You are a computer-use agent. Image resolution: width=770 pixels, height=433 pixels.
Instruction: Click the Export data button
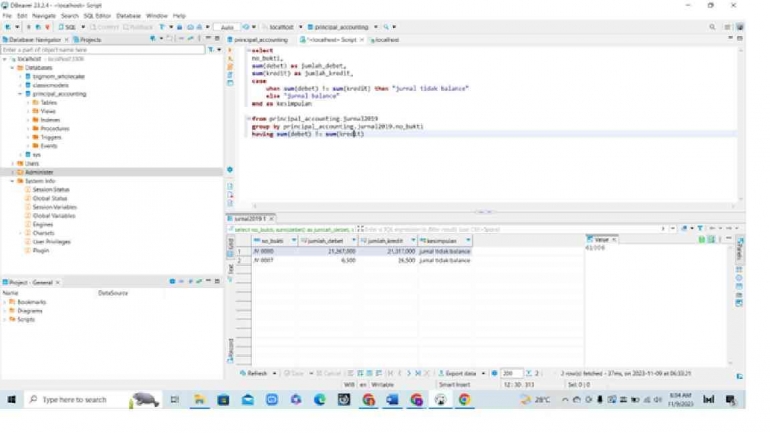coord(458,374)
